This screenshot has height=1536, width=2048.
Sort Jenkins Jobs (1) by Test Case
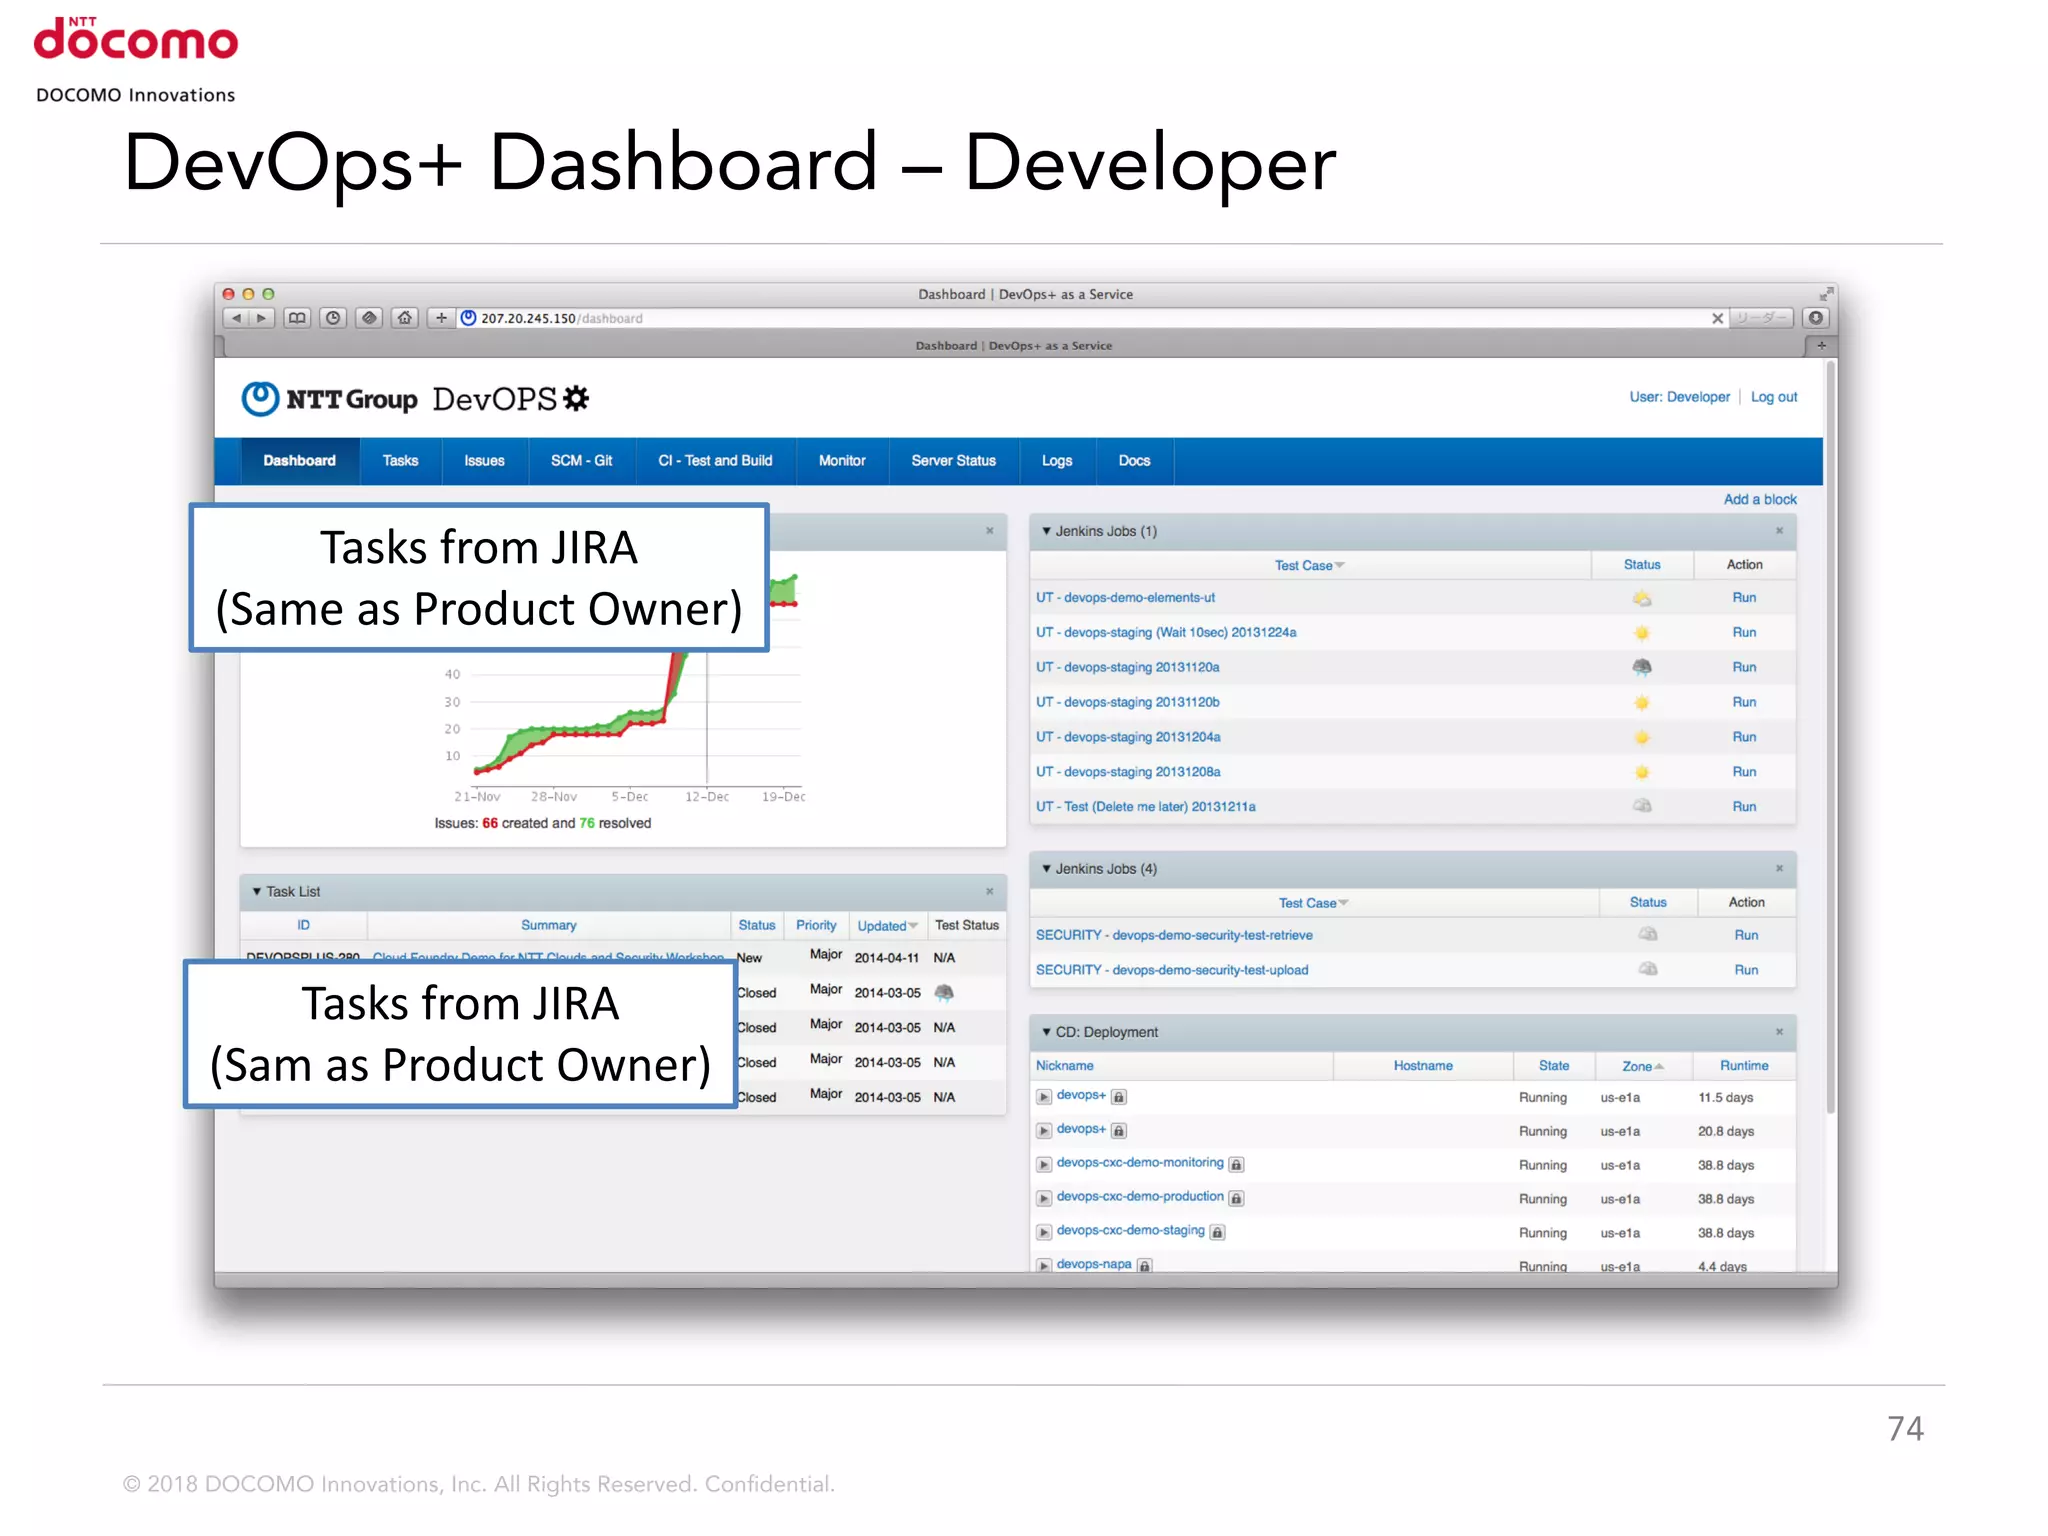[x=1308, y=565]
